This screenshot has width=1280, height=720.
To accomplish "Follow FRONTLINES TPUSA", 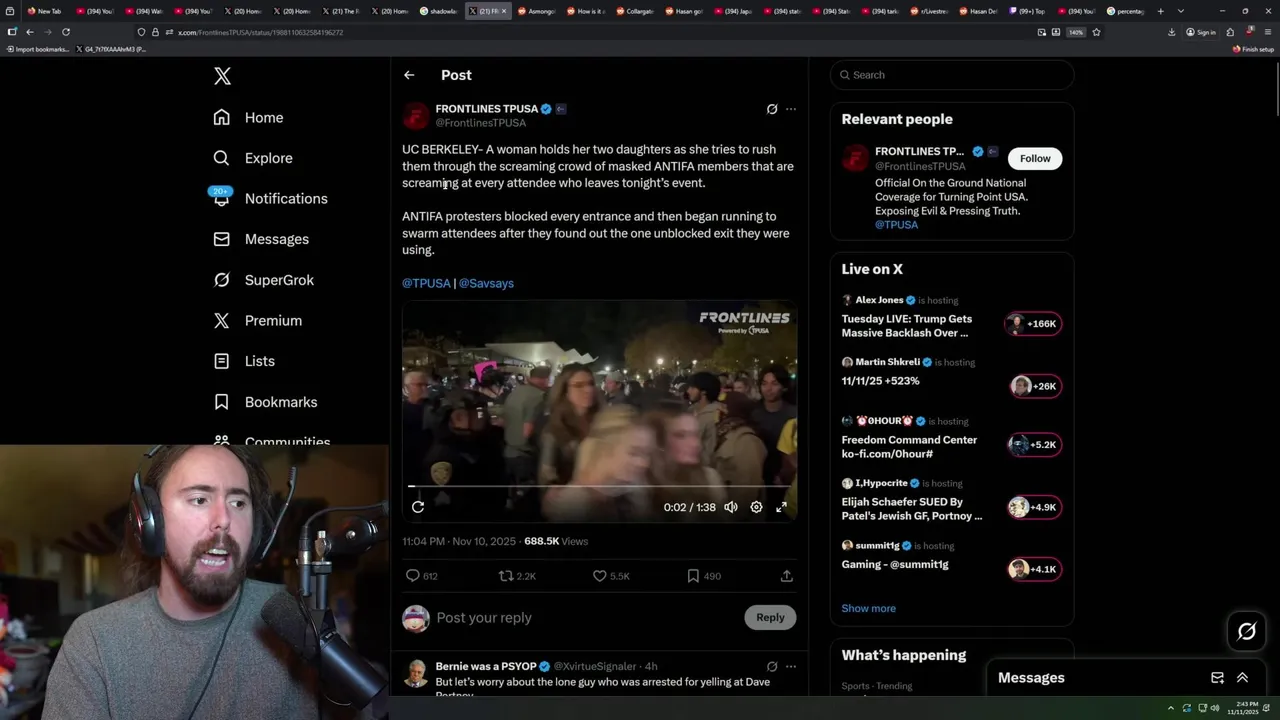I will (1035, 158).
